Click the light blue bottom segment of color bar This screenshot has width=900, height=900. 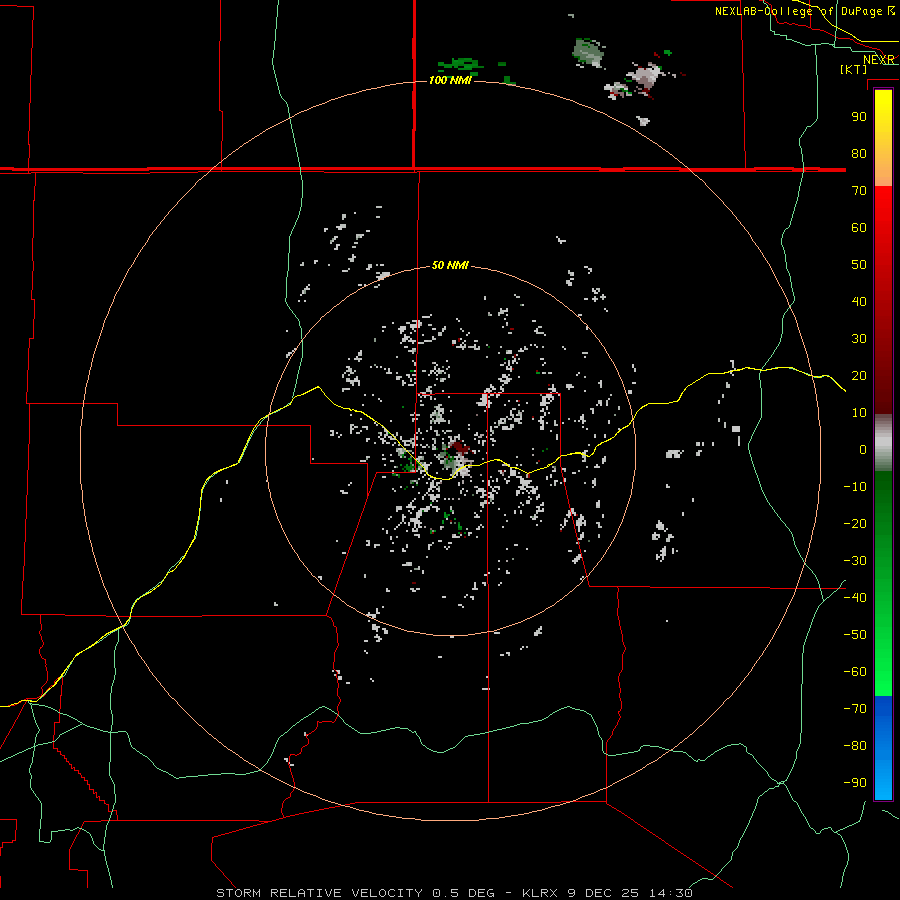tap(883, 778)
